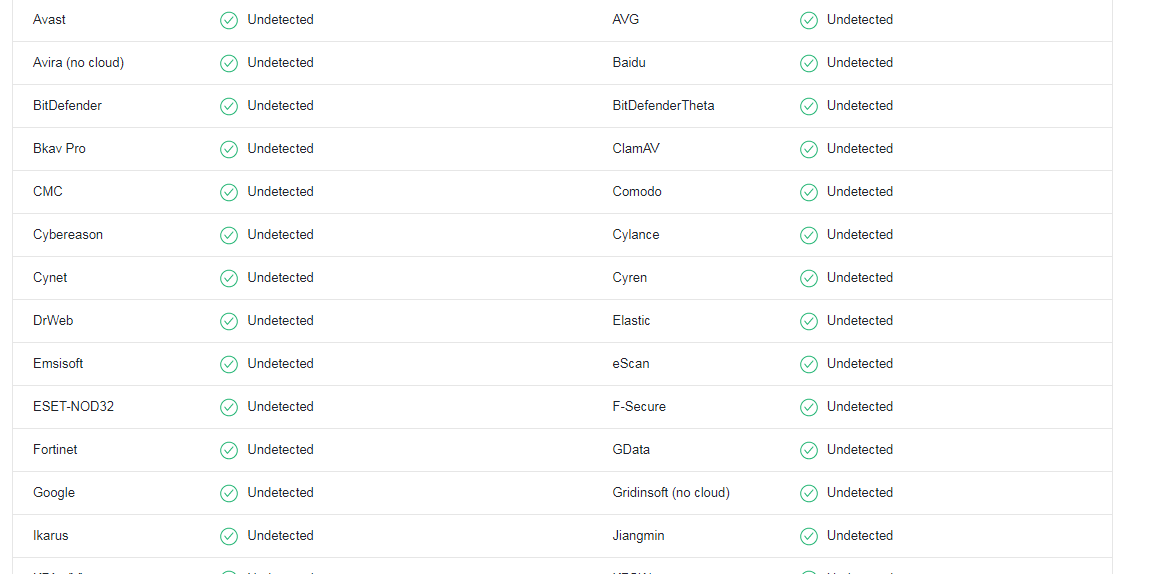Image resolution: width=1157 pixels, height=574 pixels.
Task: Click the green check icon beside Avast
Action: pos(229,20)
